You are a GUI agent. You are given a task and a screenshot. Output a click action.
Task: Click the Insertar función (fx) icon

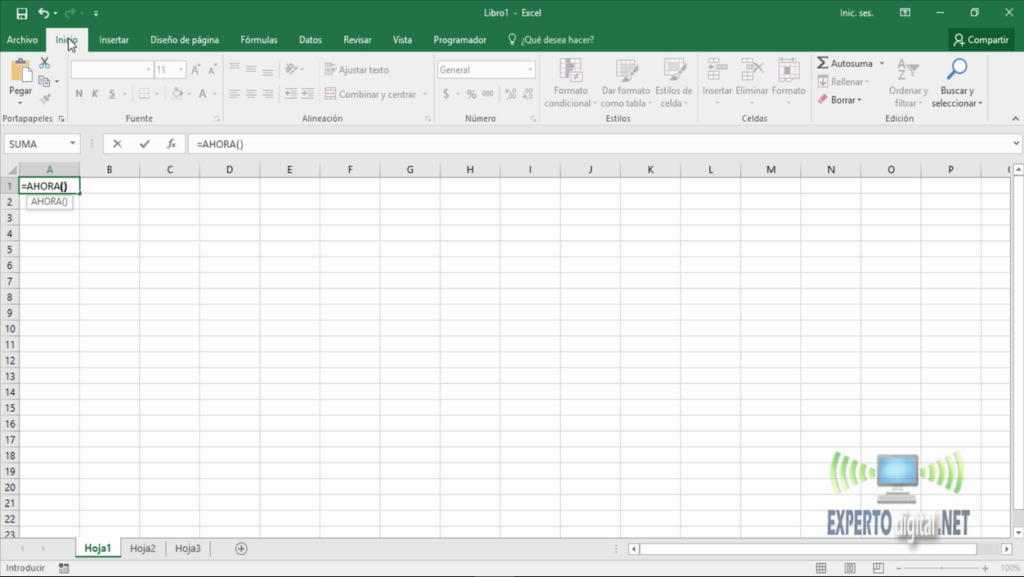coord(170,143)
